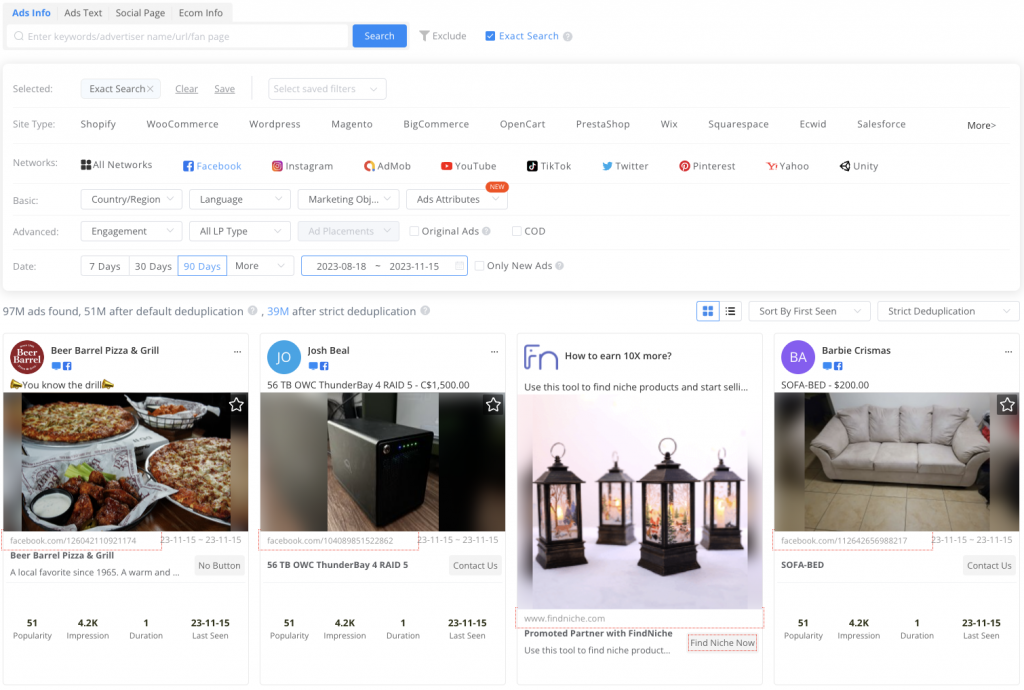Show More site types

click(981, 125)
